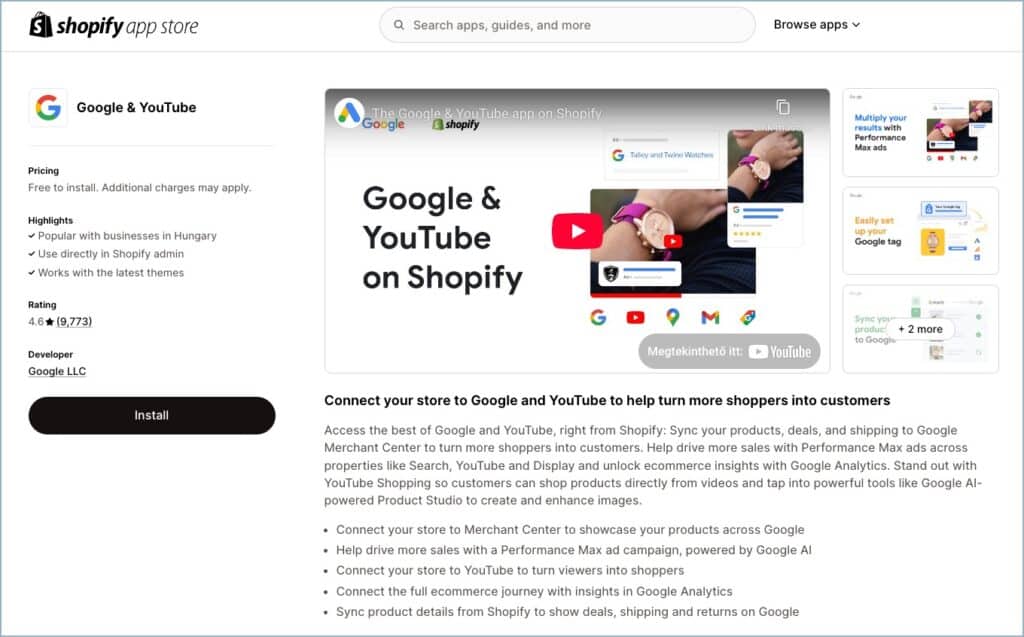The width and height of the screenshot is (1024, 637).
Task: Click the copy link icon on video
Action: 782,106
